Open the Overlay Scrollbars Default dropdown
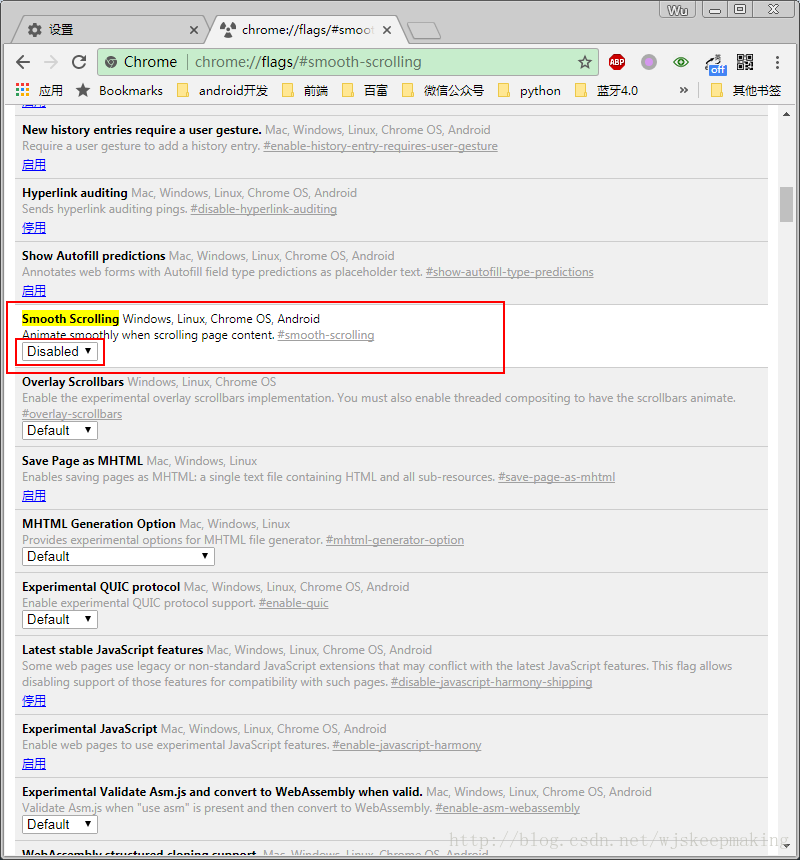The height and width of the screenshot is (860, 800). point(60,431)
